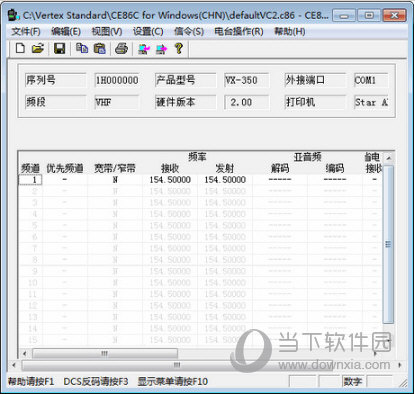Viewport: 415px width, 394px height.
Task: Click the window's outer horizontal scrollbar thumb
Action: (x=177, y=365)
